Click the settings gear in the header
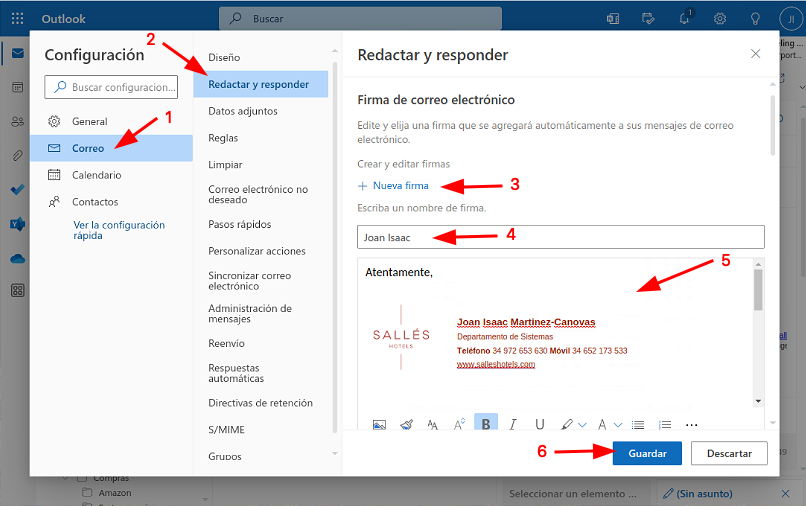Screen dimensions: 806x506 point(719,18)
